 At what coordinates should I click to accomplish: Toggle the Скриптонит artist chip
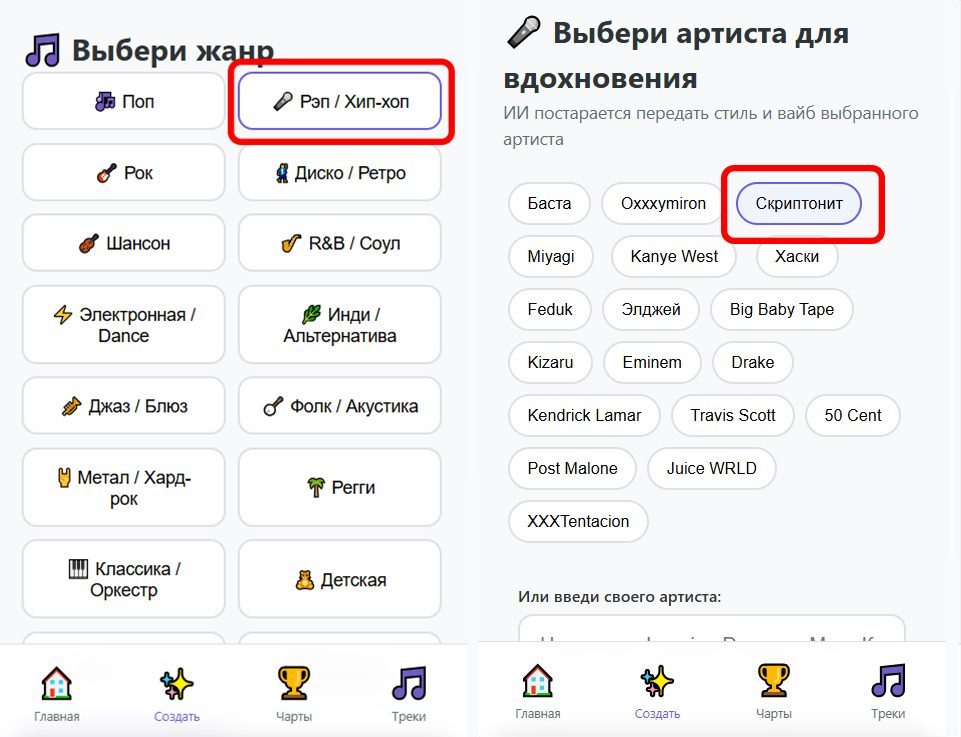pos(798,203)
